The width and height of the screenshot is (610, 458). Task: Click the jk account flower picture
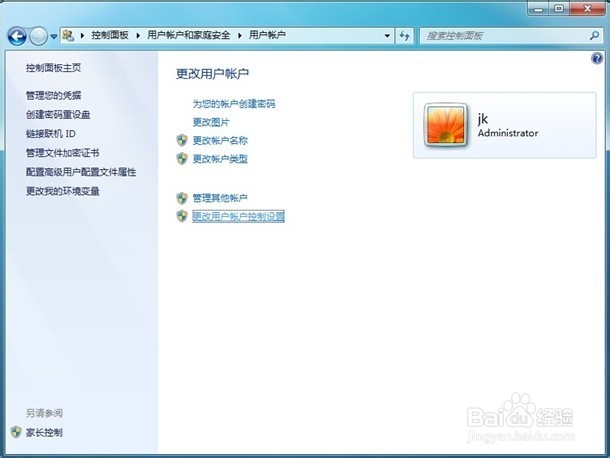pos(446,125)
